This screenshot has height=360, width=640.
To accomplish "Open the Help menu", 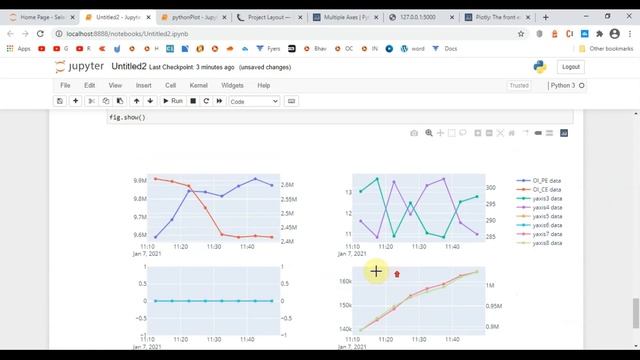I will [264, 85].
